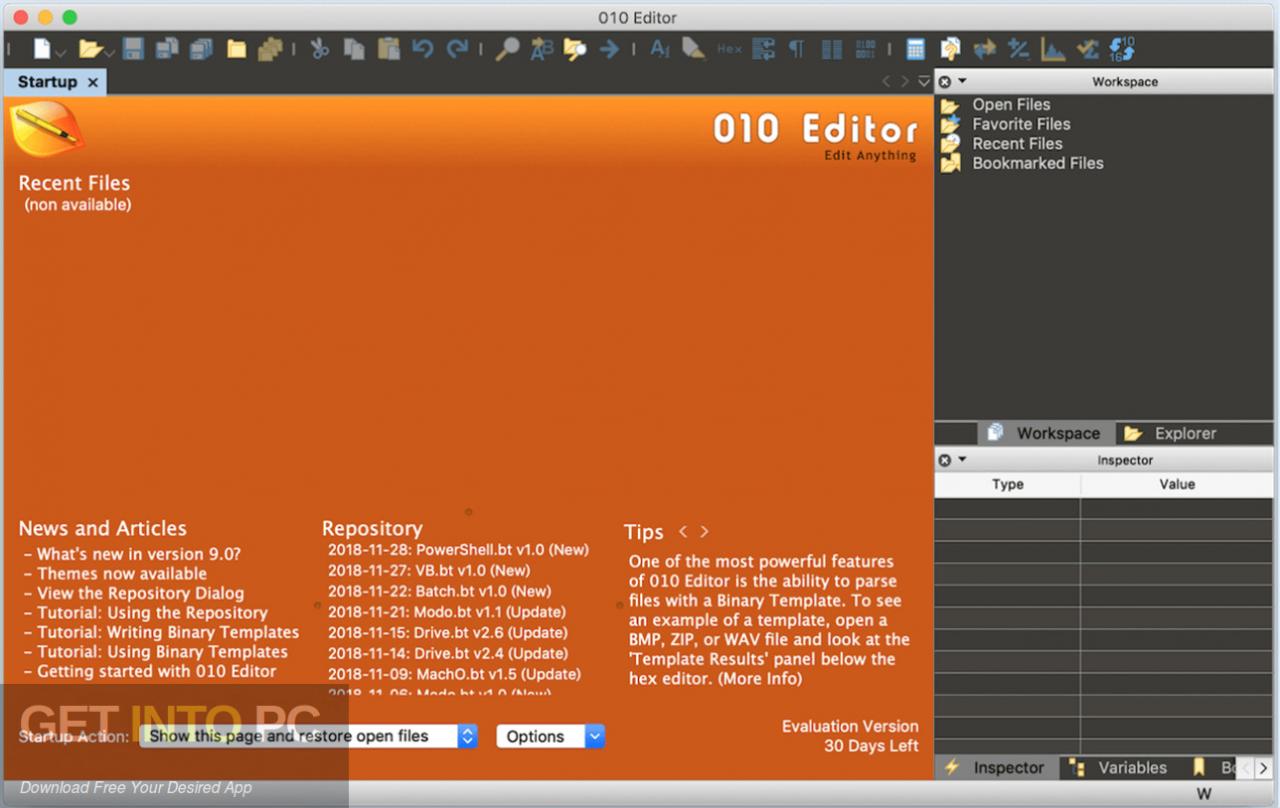This screenshot has width=1280, height=808.
Task: Click the Value column header
Action: 1177,484
